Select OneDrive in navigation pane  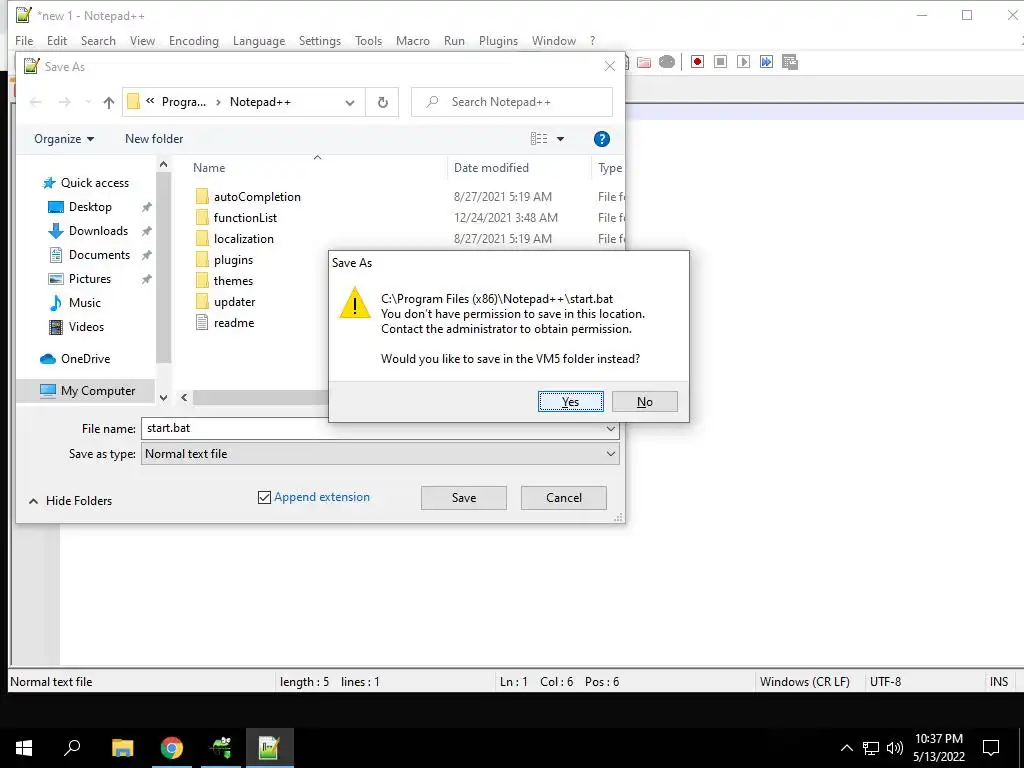[x=85, y=359]
